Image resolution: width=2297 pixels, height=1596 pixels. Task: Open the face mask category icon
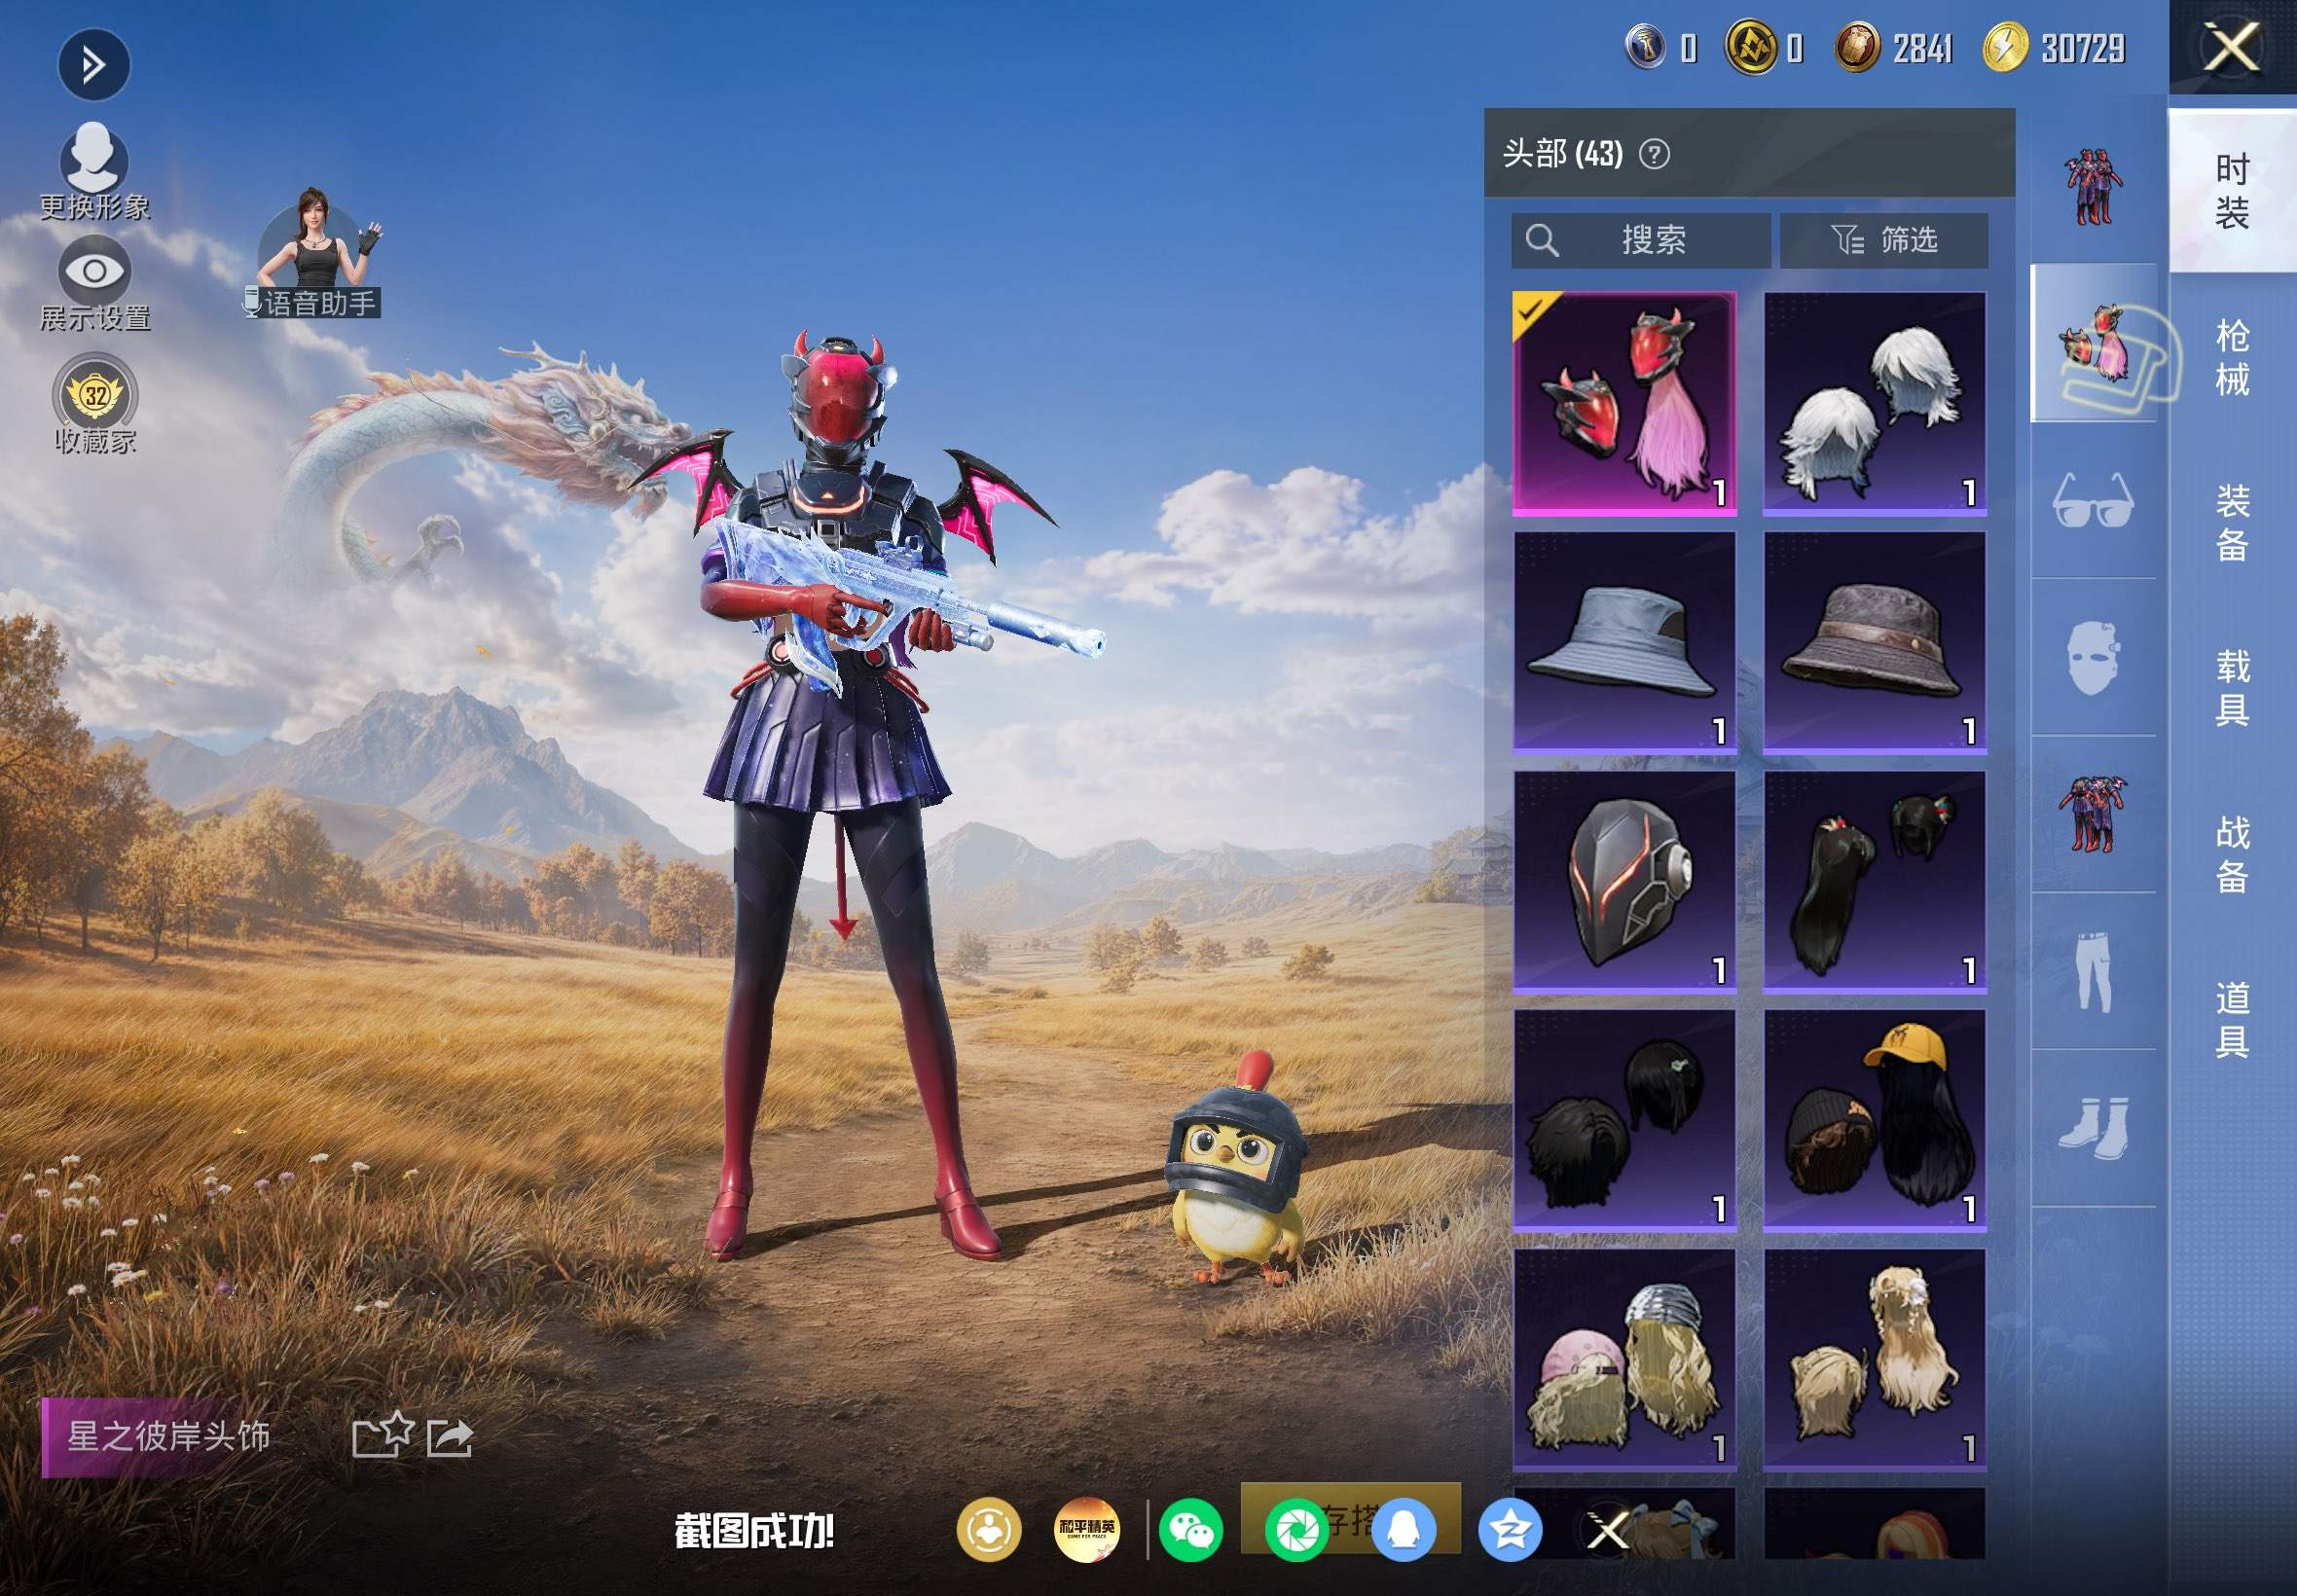[2092, 657]
